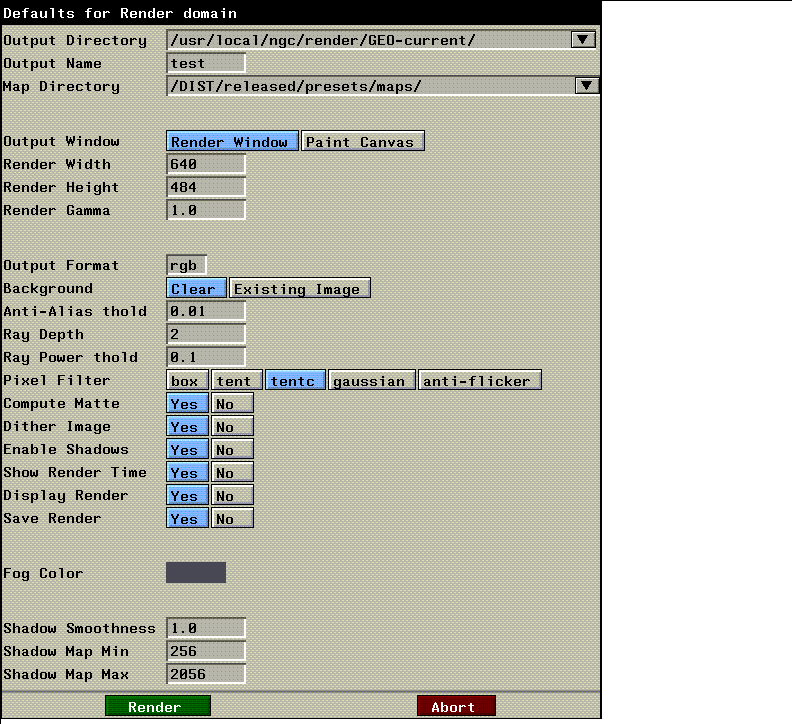This screenshot has width=792, height=724.
Task: Set Dither Image to Yes
Action: click(x=187, y=426)
